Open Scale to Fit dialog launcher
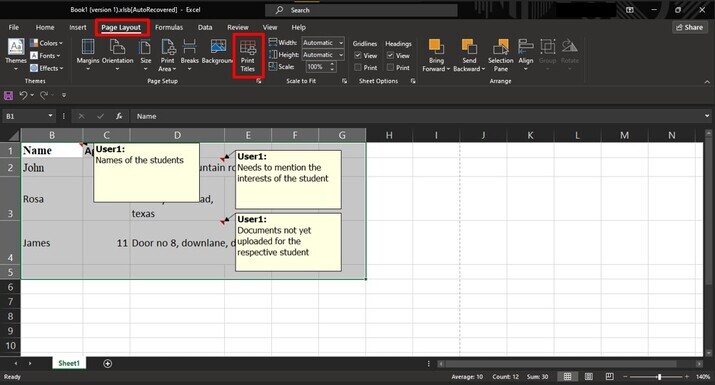The height and width of the screenshot is (385, 715). [344, 81]
